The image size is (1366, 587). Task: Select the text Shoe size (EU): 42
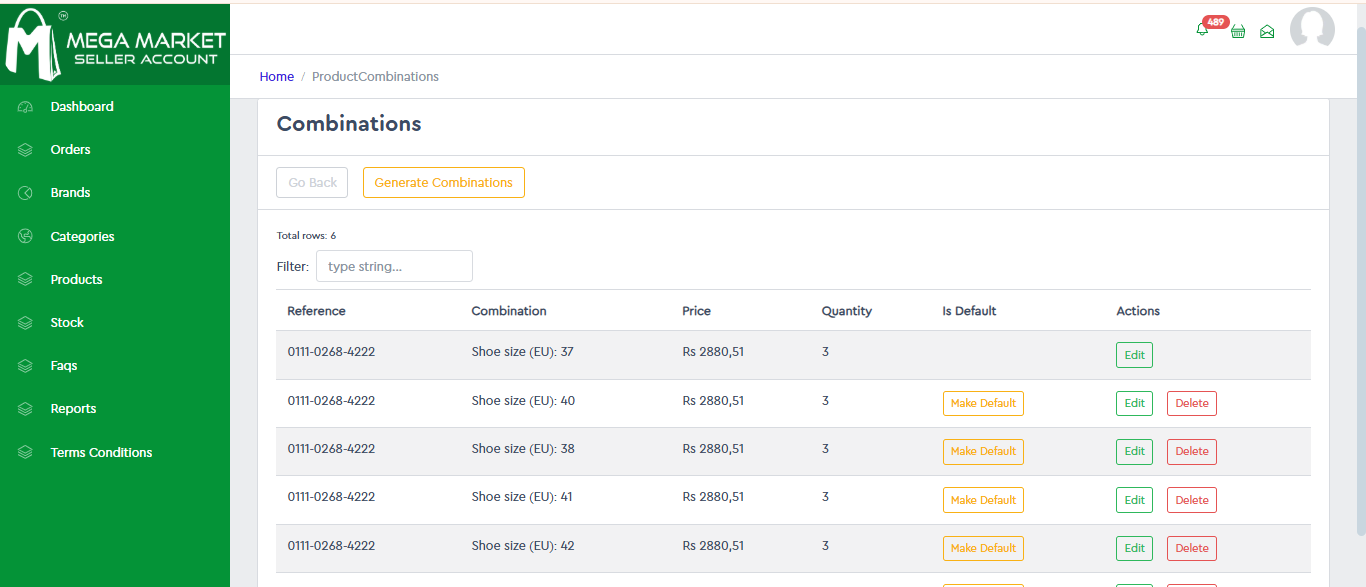pyautogui.click(x=523, y=546)
